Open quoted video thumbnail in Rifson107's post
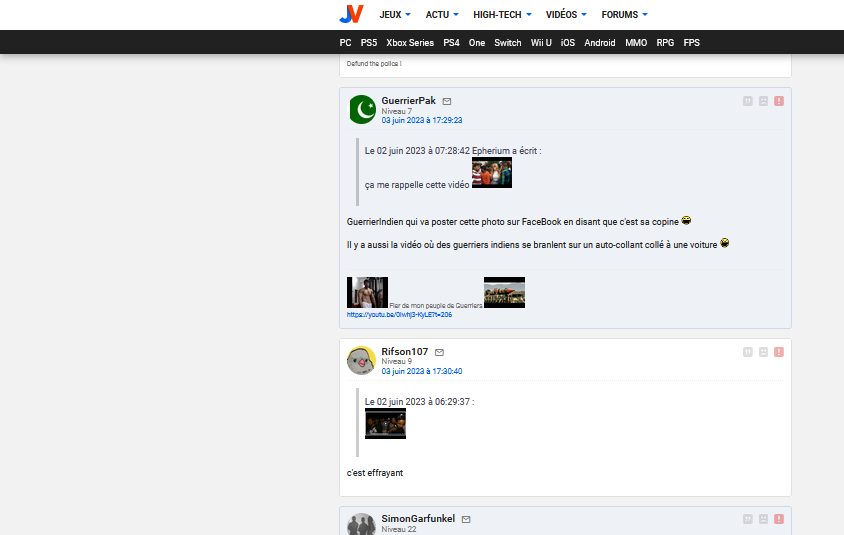 pos(385,424)
